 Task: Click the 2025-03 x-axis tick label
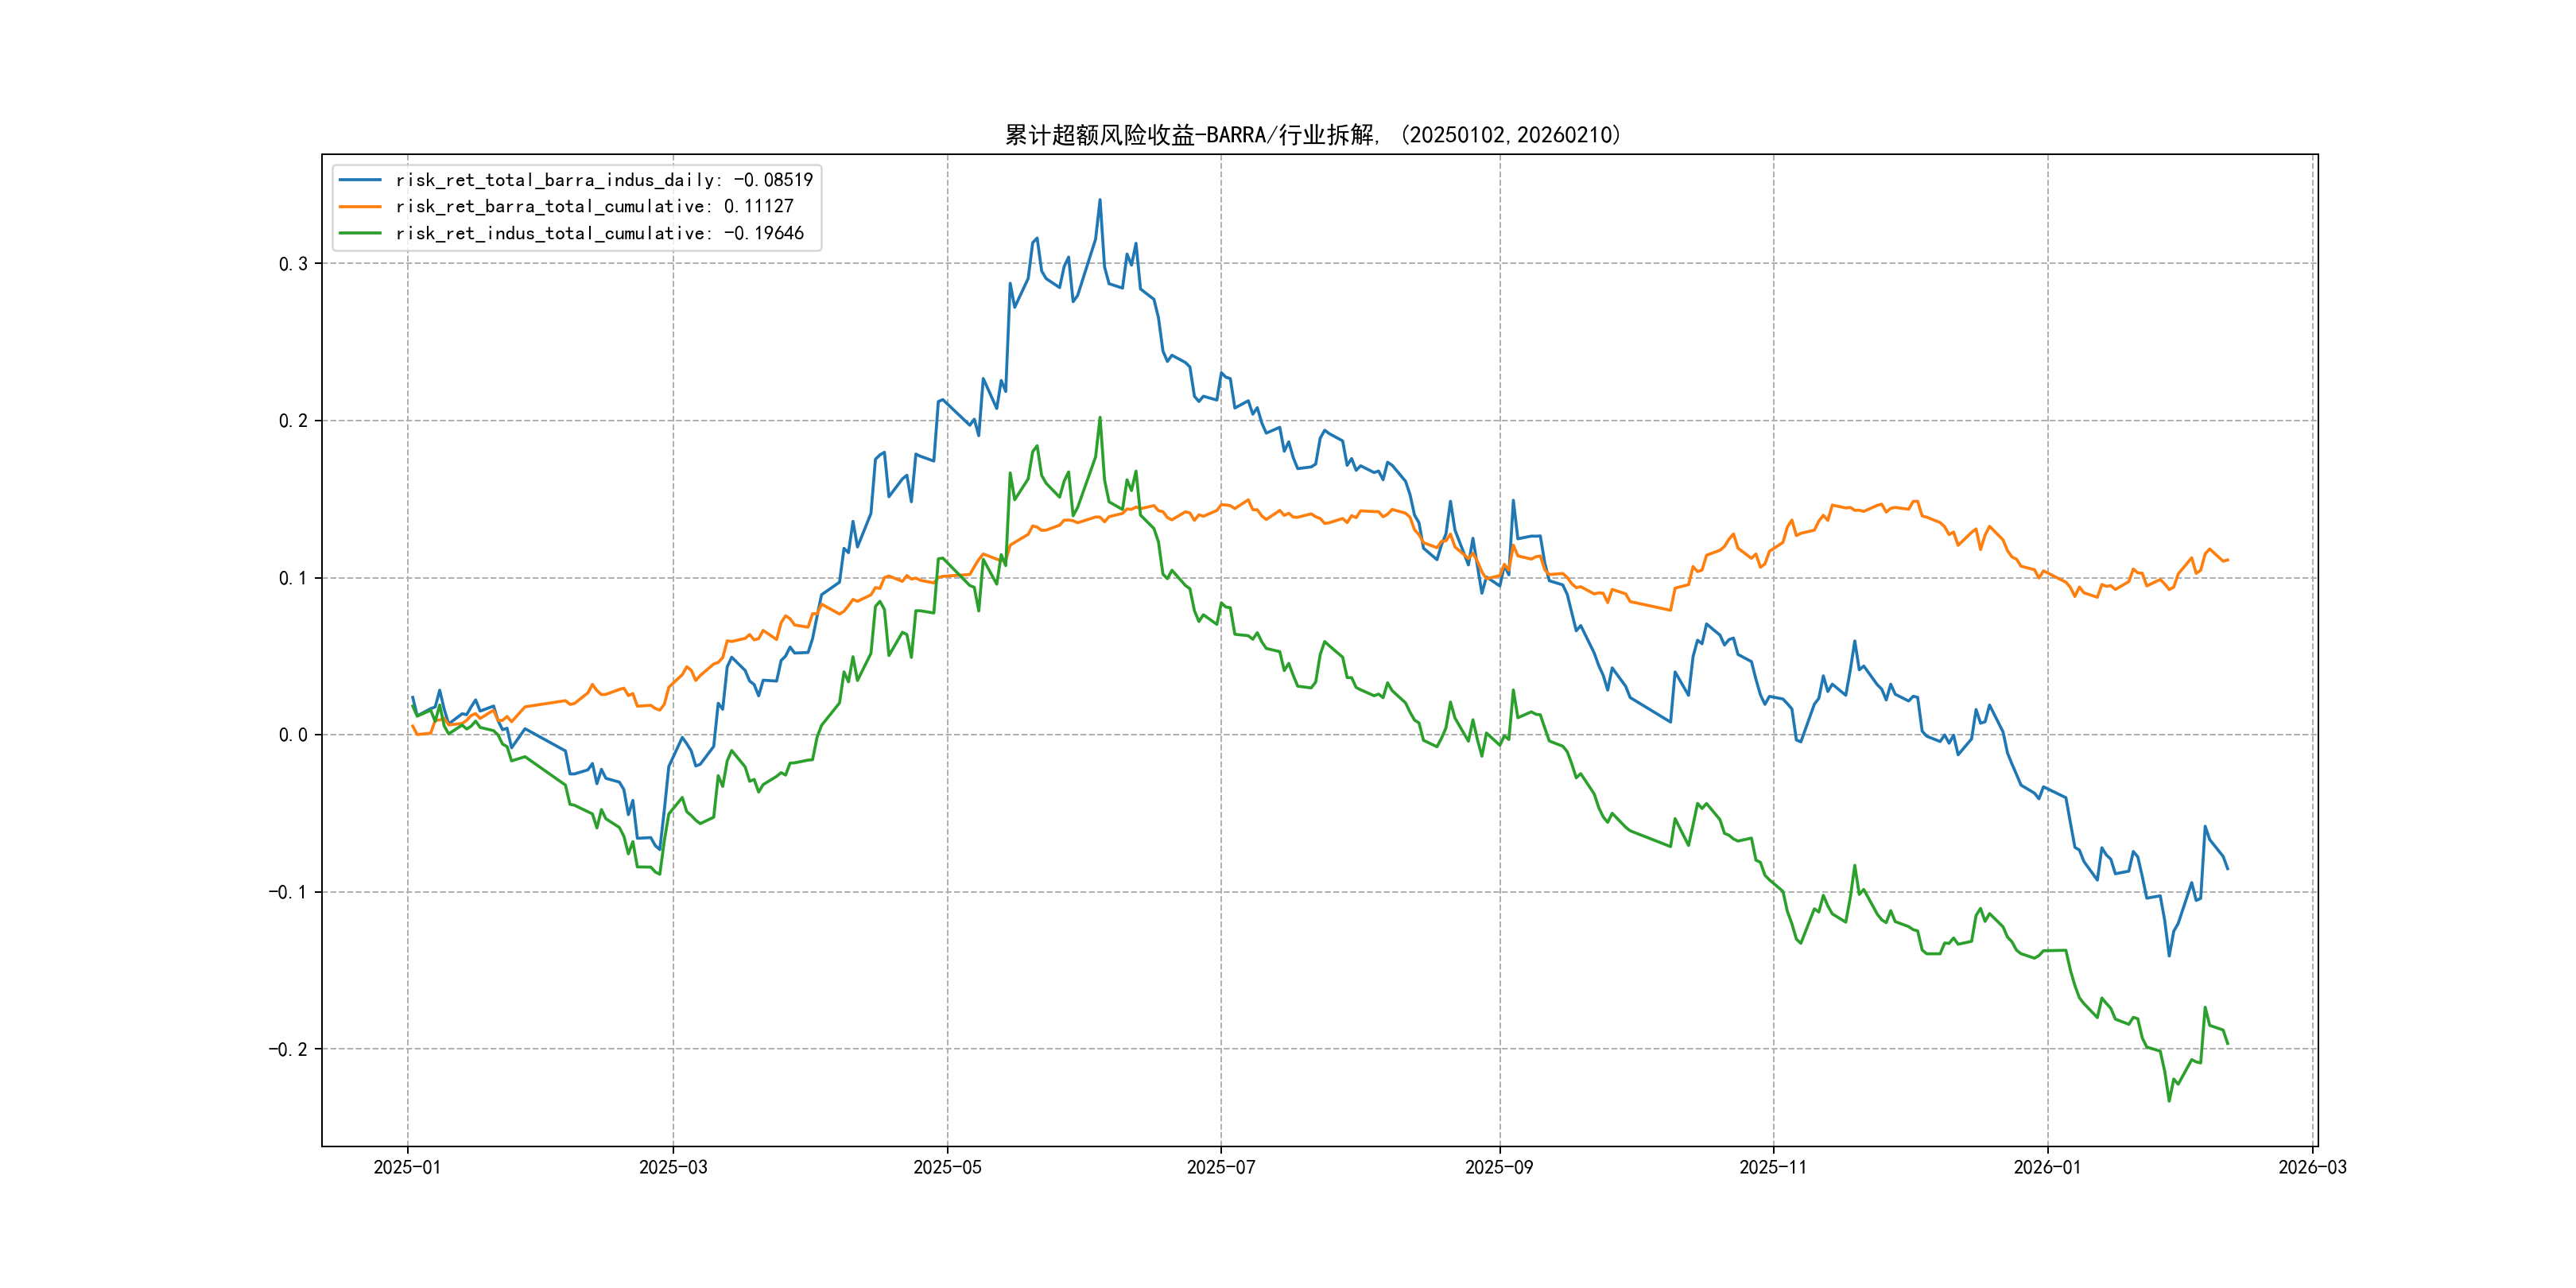[673, 1167]
